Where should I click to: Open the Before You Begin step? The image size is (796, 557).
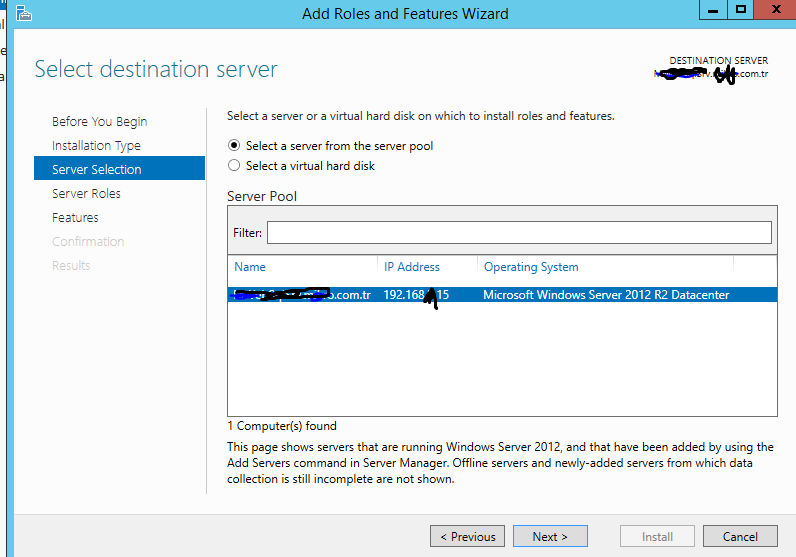pyautogui.click(x=100, y=122)
